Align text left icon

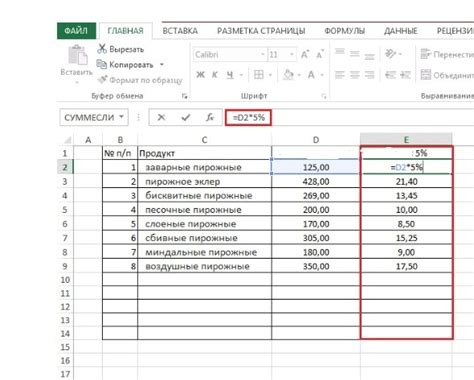340,75
